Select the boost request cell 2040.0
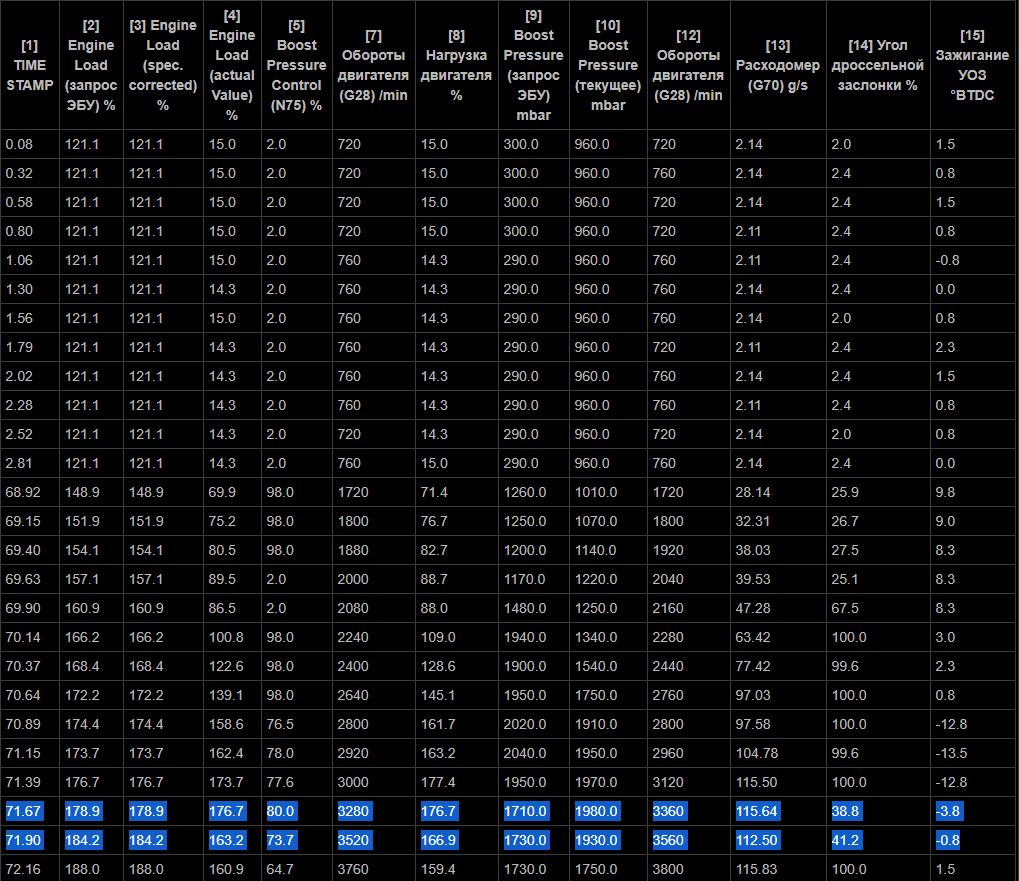1019x881 pixels. tap(531, 753)
